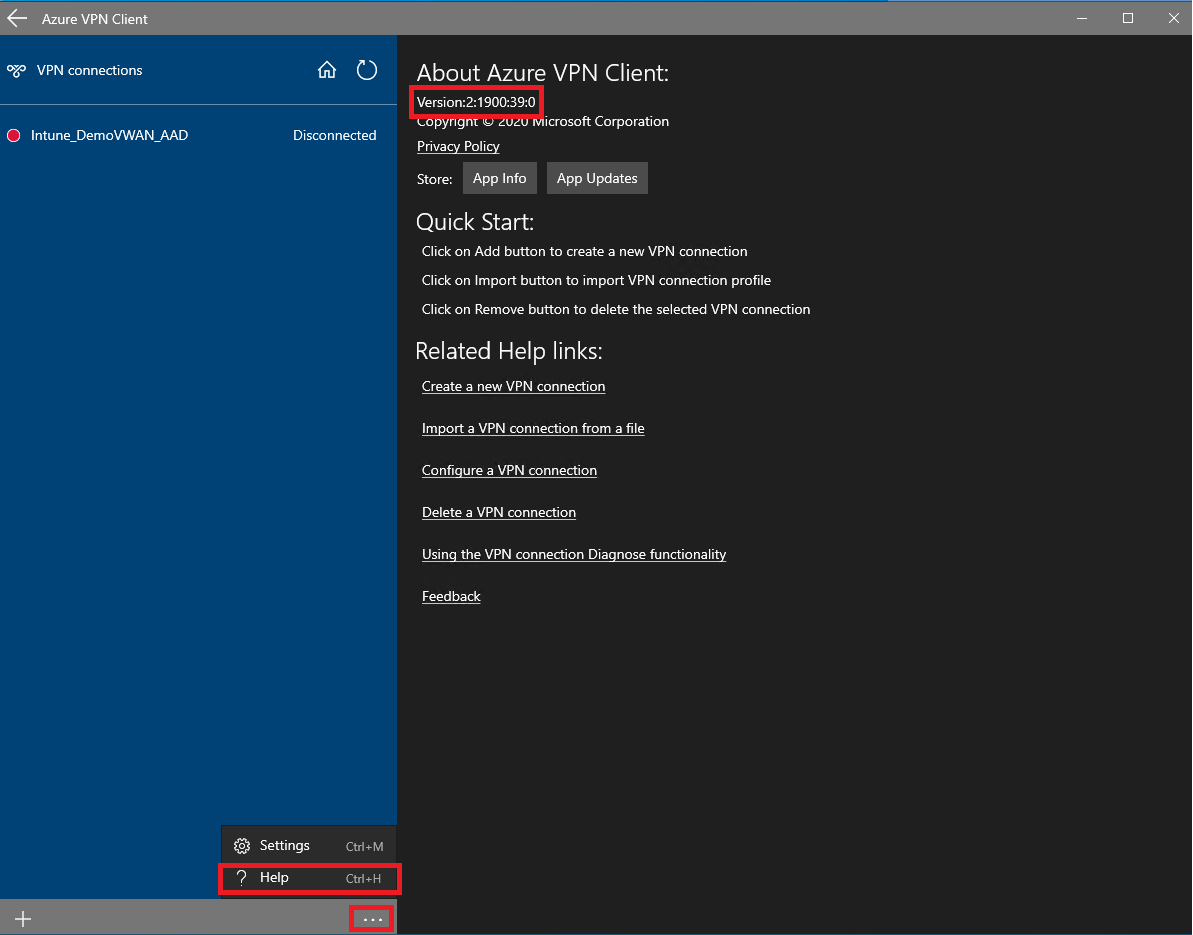This screenshot has height=935, width=1193.
Task: Click the 'Click on Add button' instruction text
Action: (584, 251)
